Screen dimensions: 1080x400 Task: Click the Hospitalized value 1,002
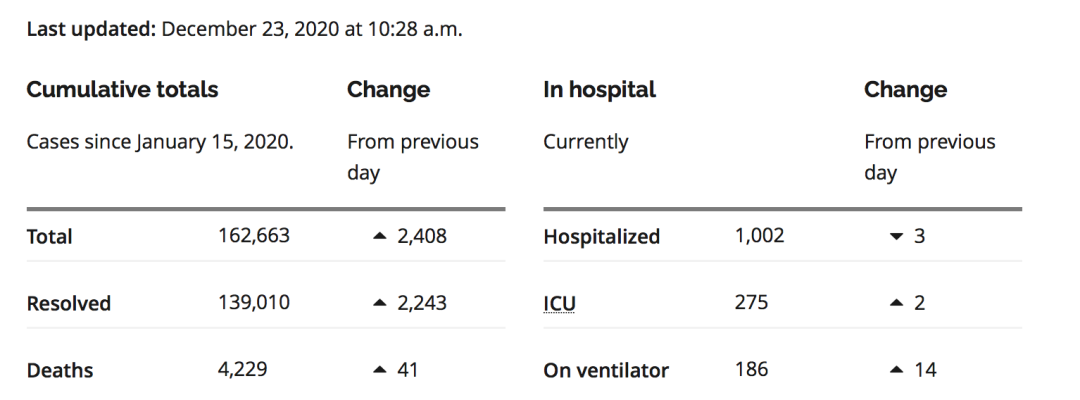[x=759, y=235]
